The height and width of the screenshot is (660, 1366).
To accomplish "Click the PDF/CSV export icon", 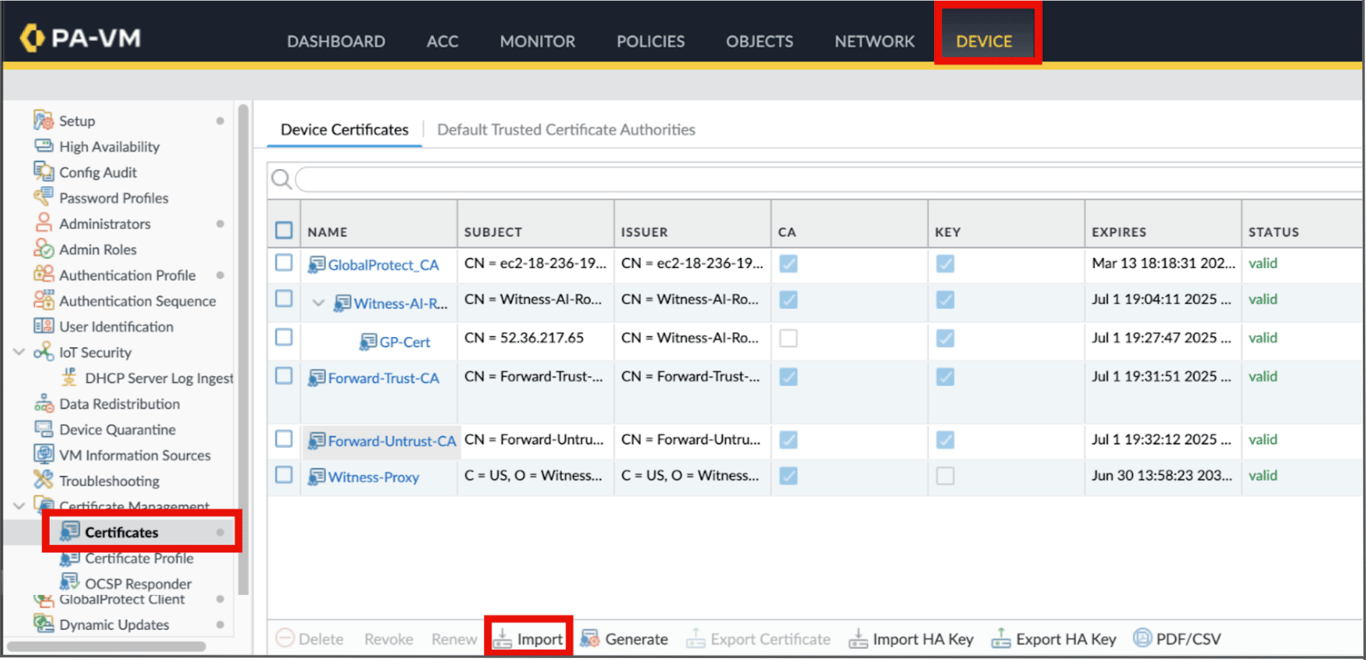I will [x=1142, y=638].
